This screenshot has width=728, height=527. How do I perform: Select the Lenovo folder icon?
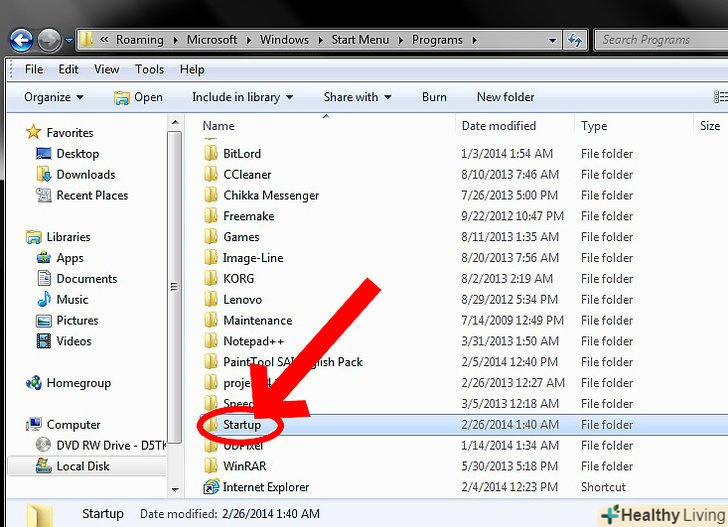(211, 299)
